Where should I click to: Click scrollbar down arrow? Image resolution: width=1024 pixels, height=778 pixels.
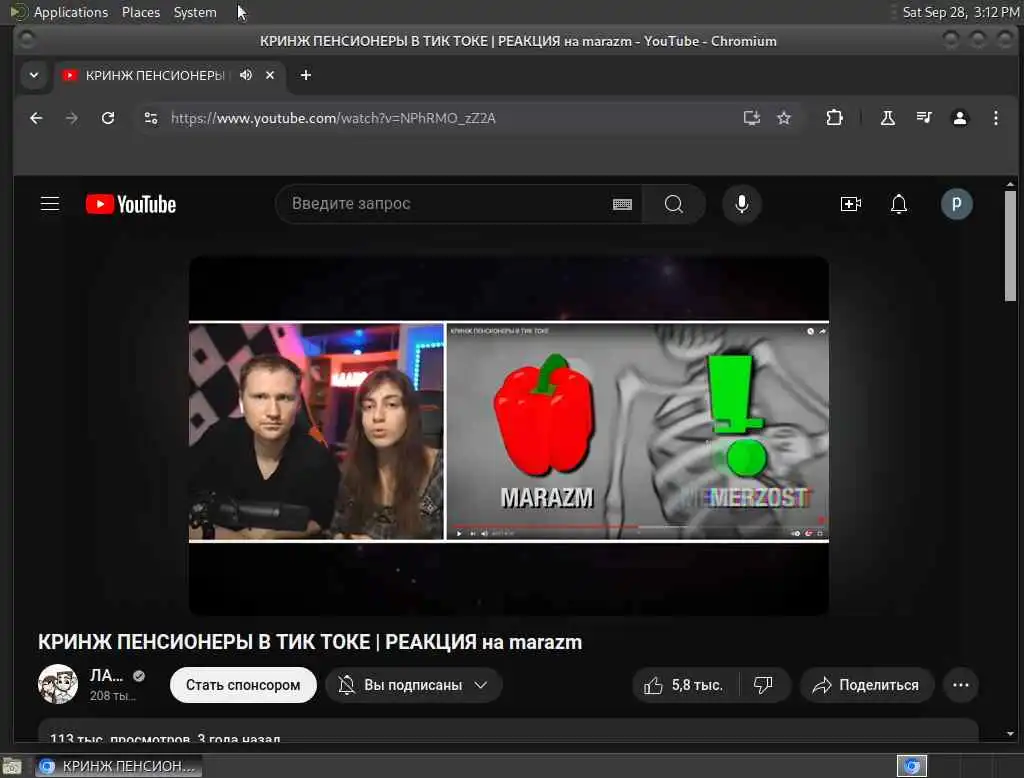pyautogui.click(x=1010, y=734)
